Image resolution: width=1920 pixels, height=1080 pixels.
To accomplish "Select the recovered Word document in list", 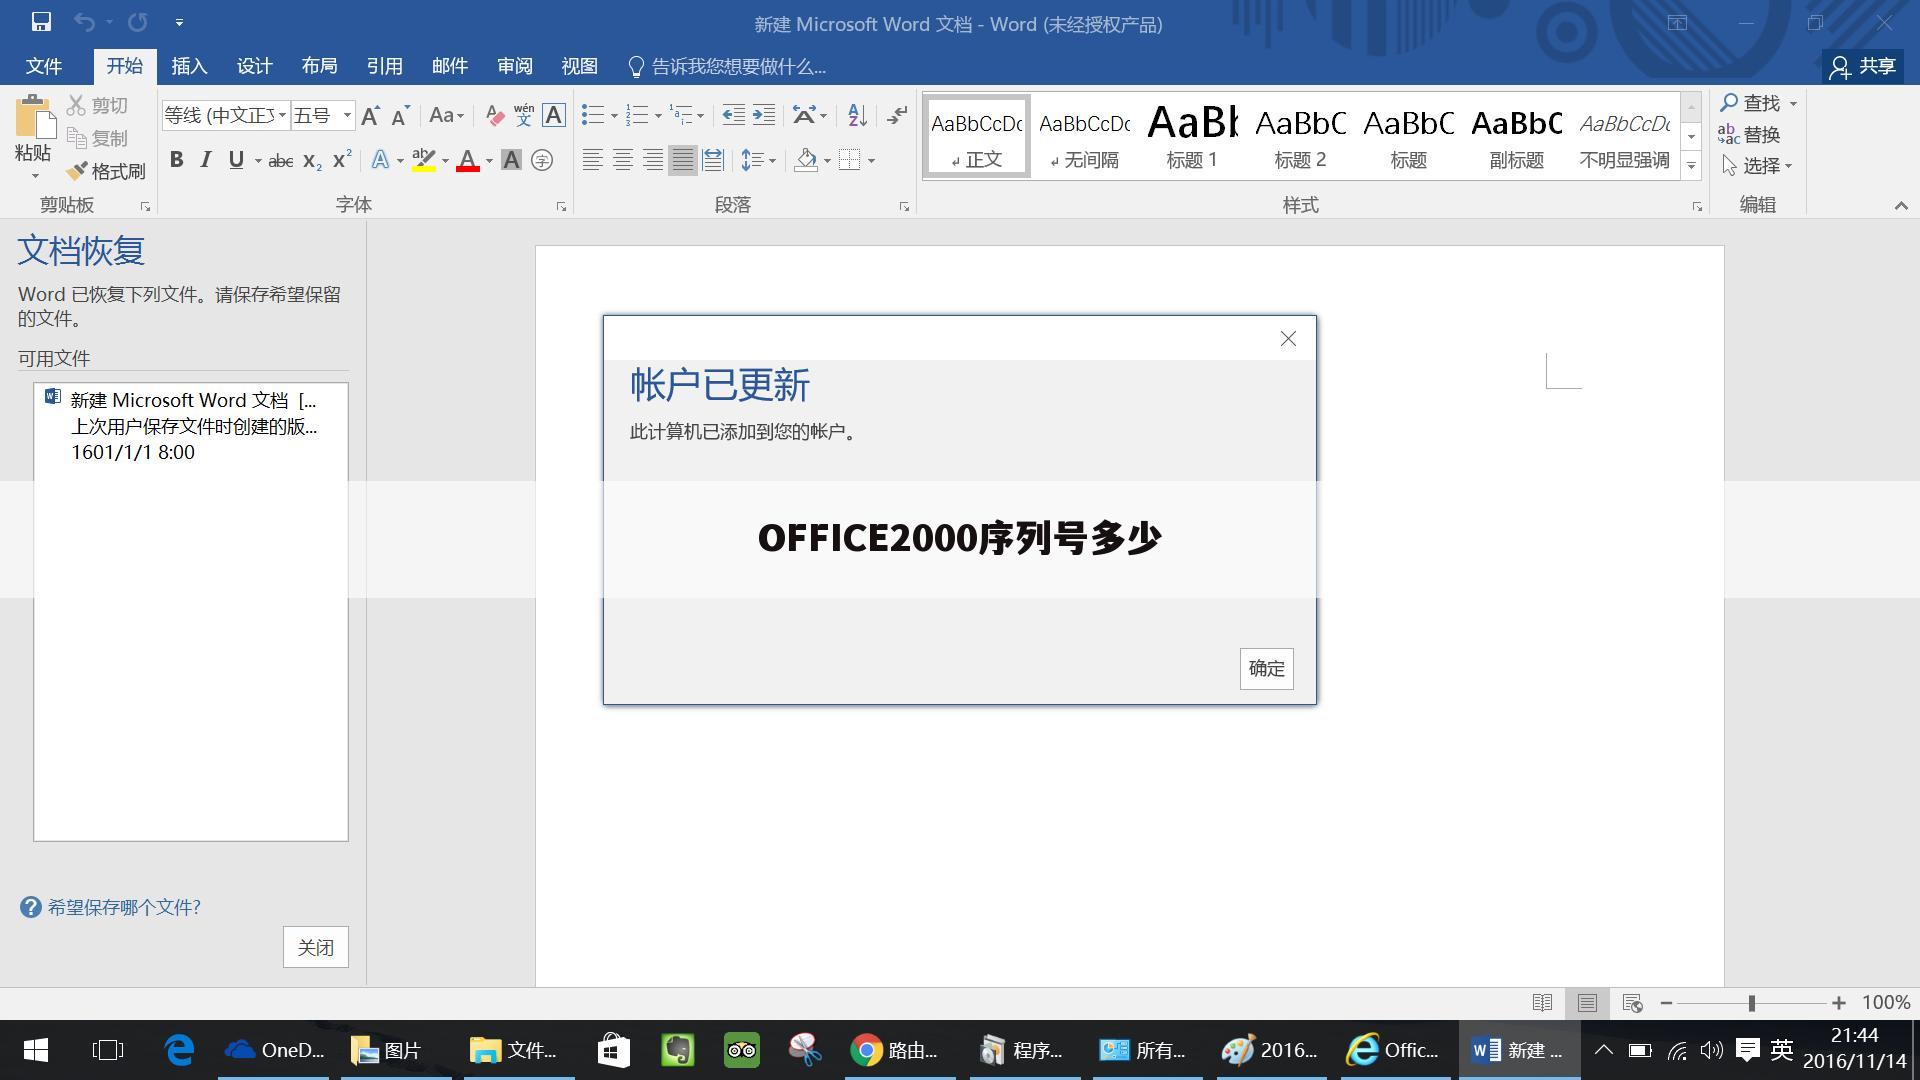I will click(x=190, y=426).
